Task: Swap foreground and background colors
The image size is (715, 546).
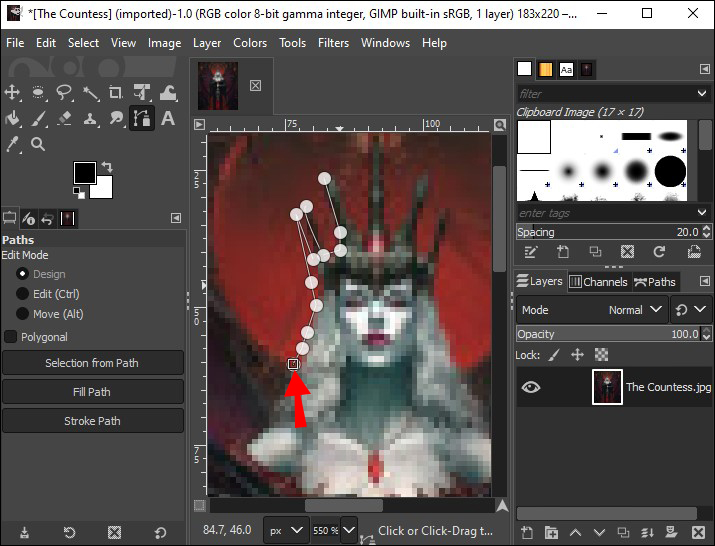Action: [107, 167]
